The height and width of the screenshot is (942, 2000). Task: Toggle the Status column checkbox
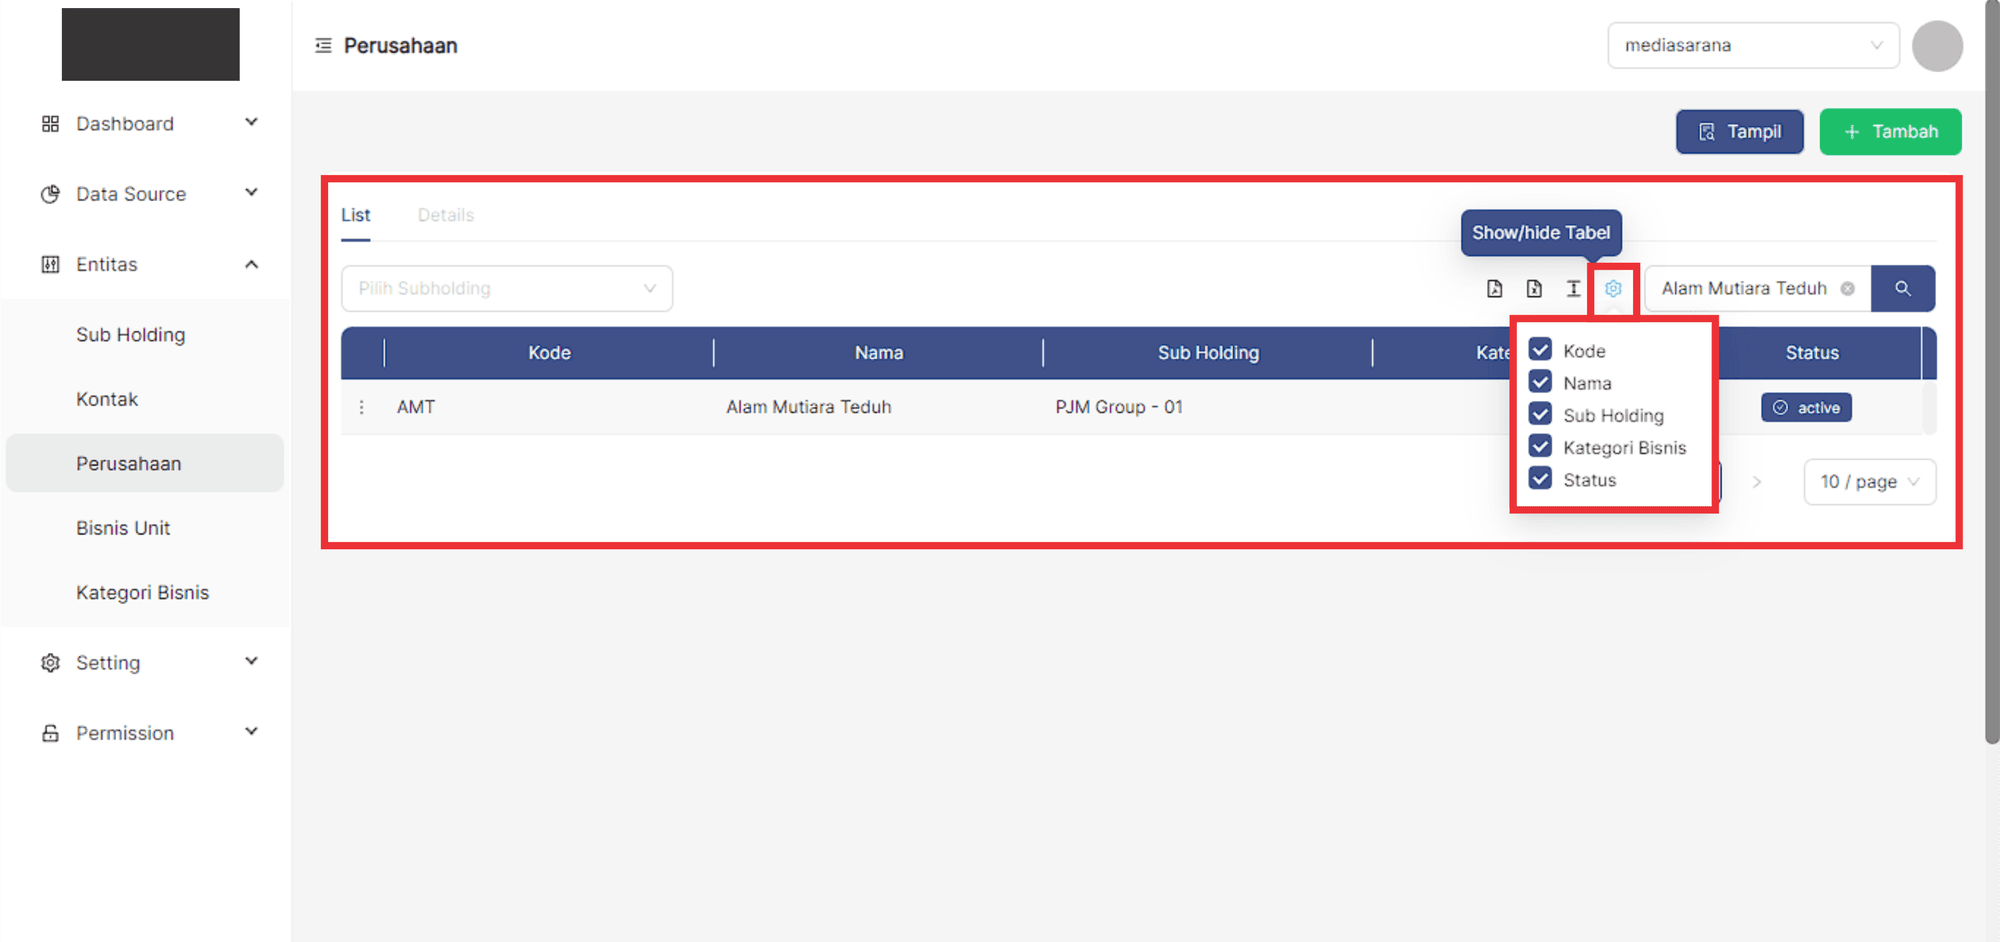(x=1540, y=479)
